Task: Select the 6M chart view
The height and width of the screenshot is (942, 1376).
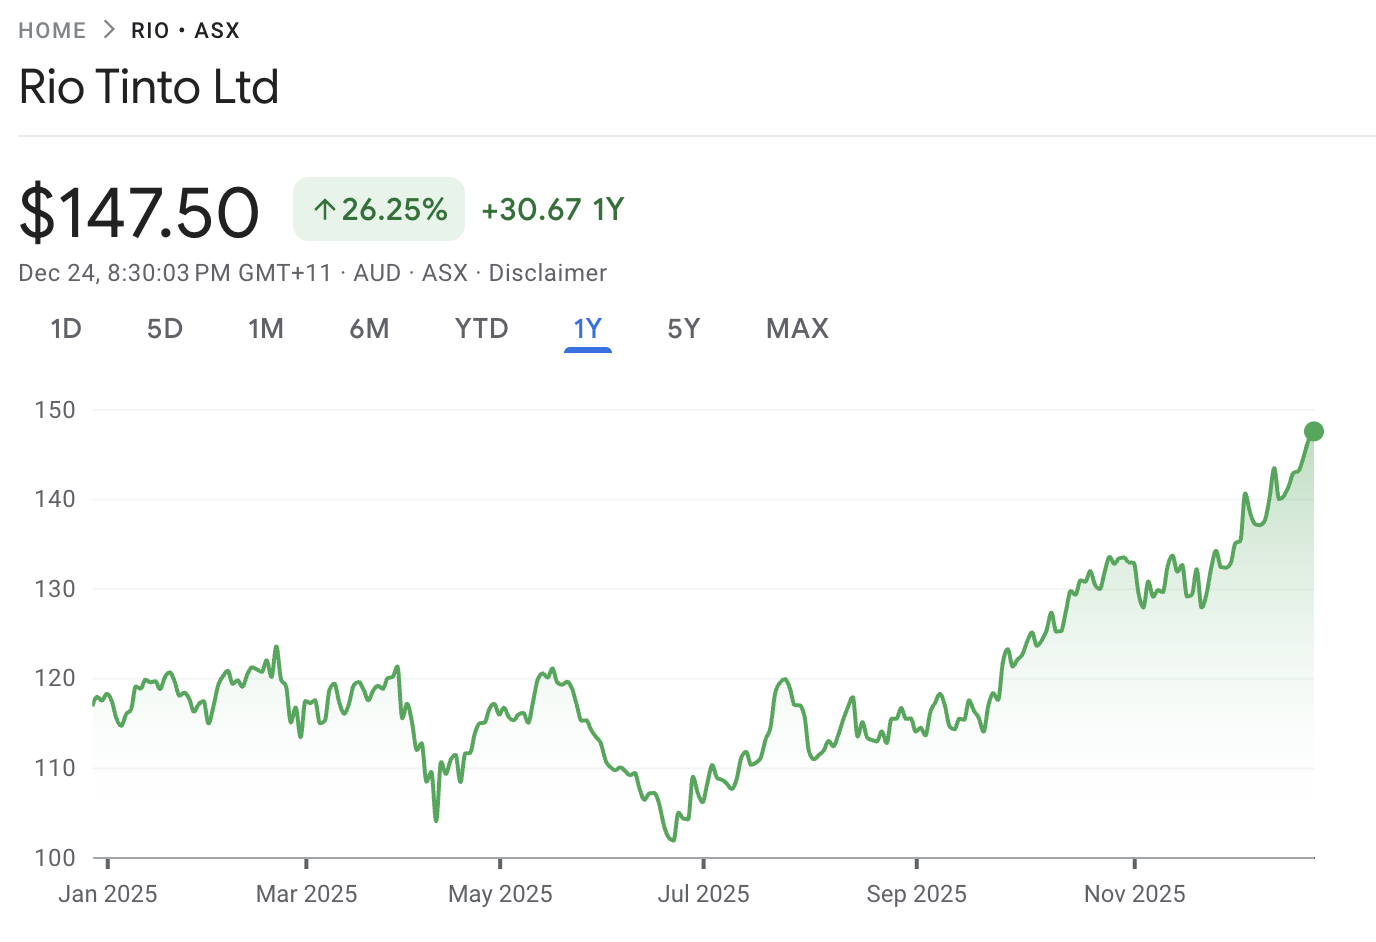Action: (369, 328)
